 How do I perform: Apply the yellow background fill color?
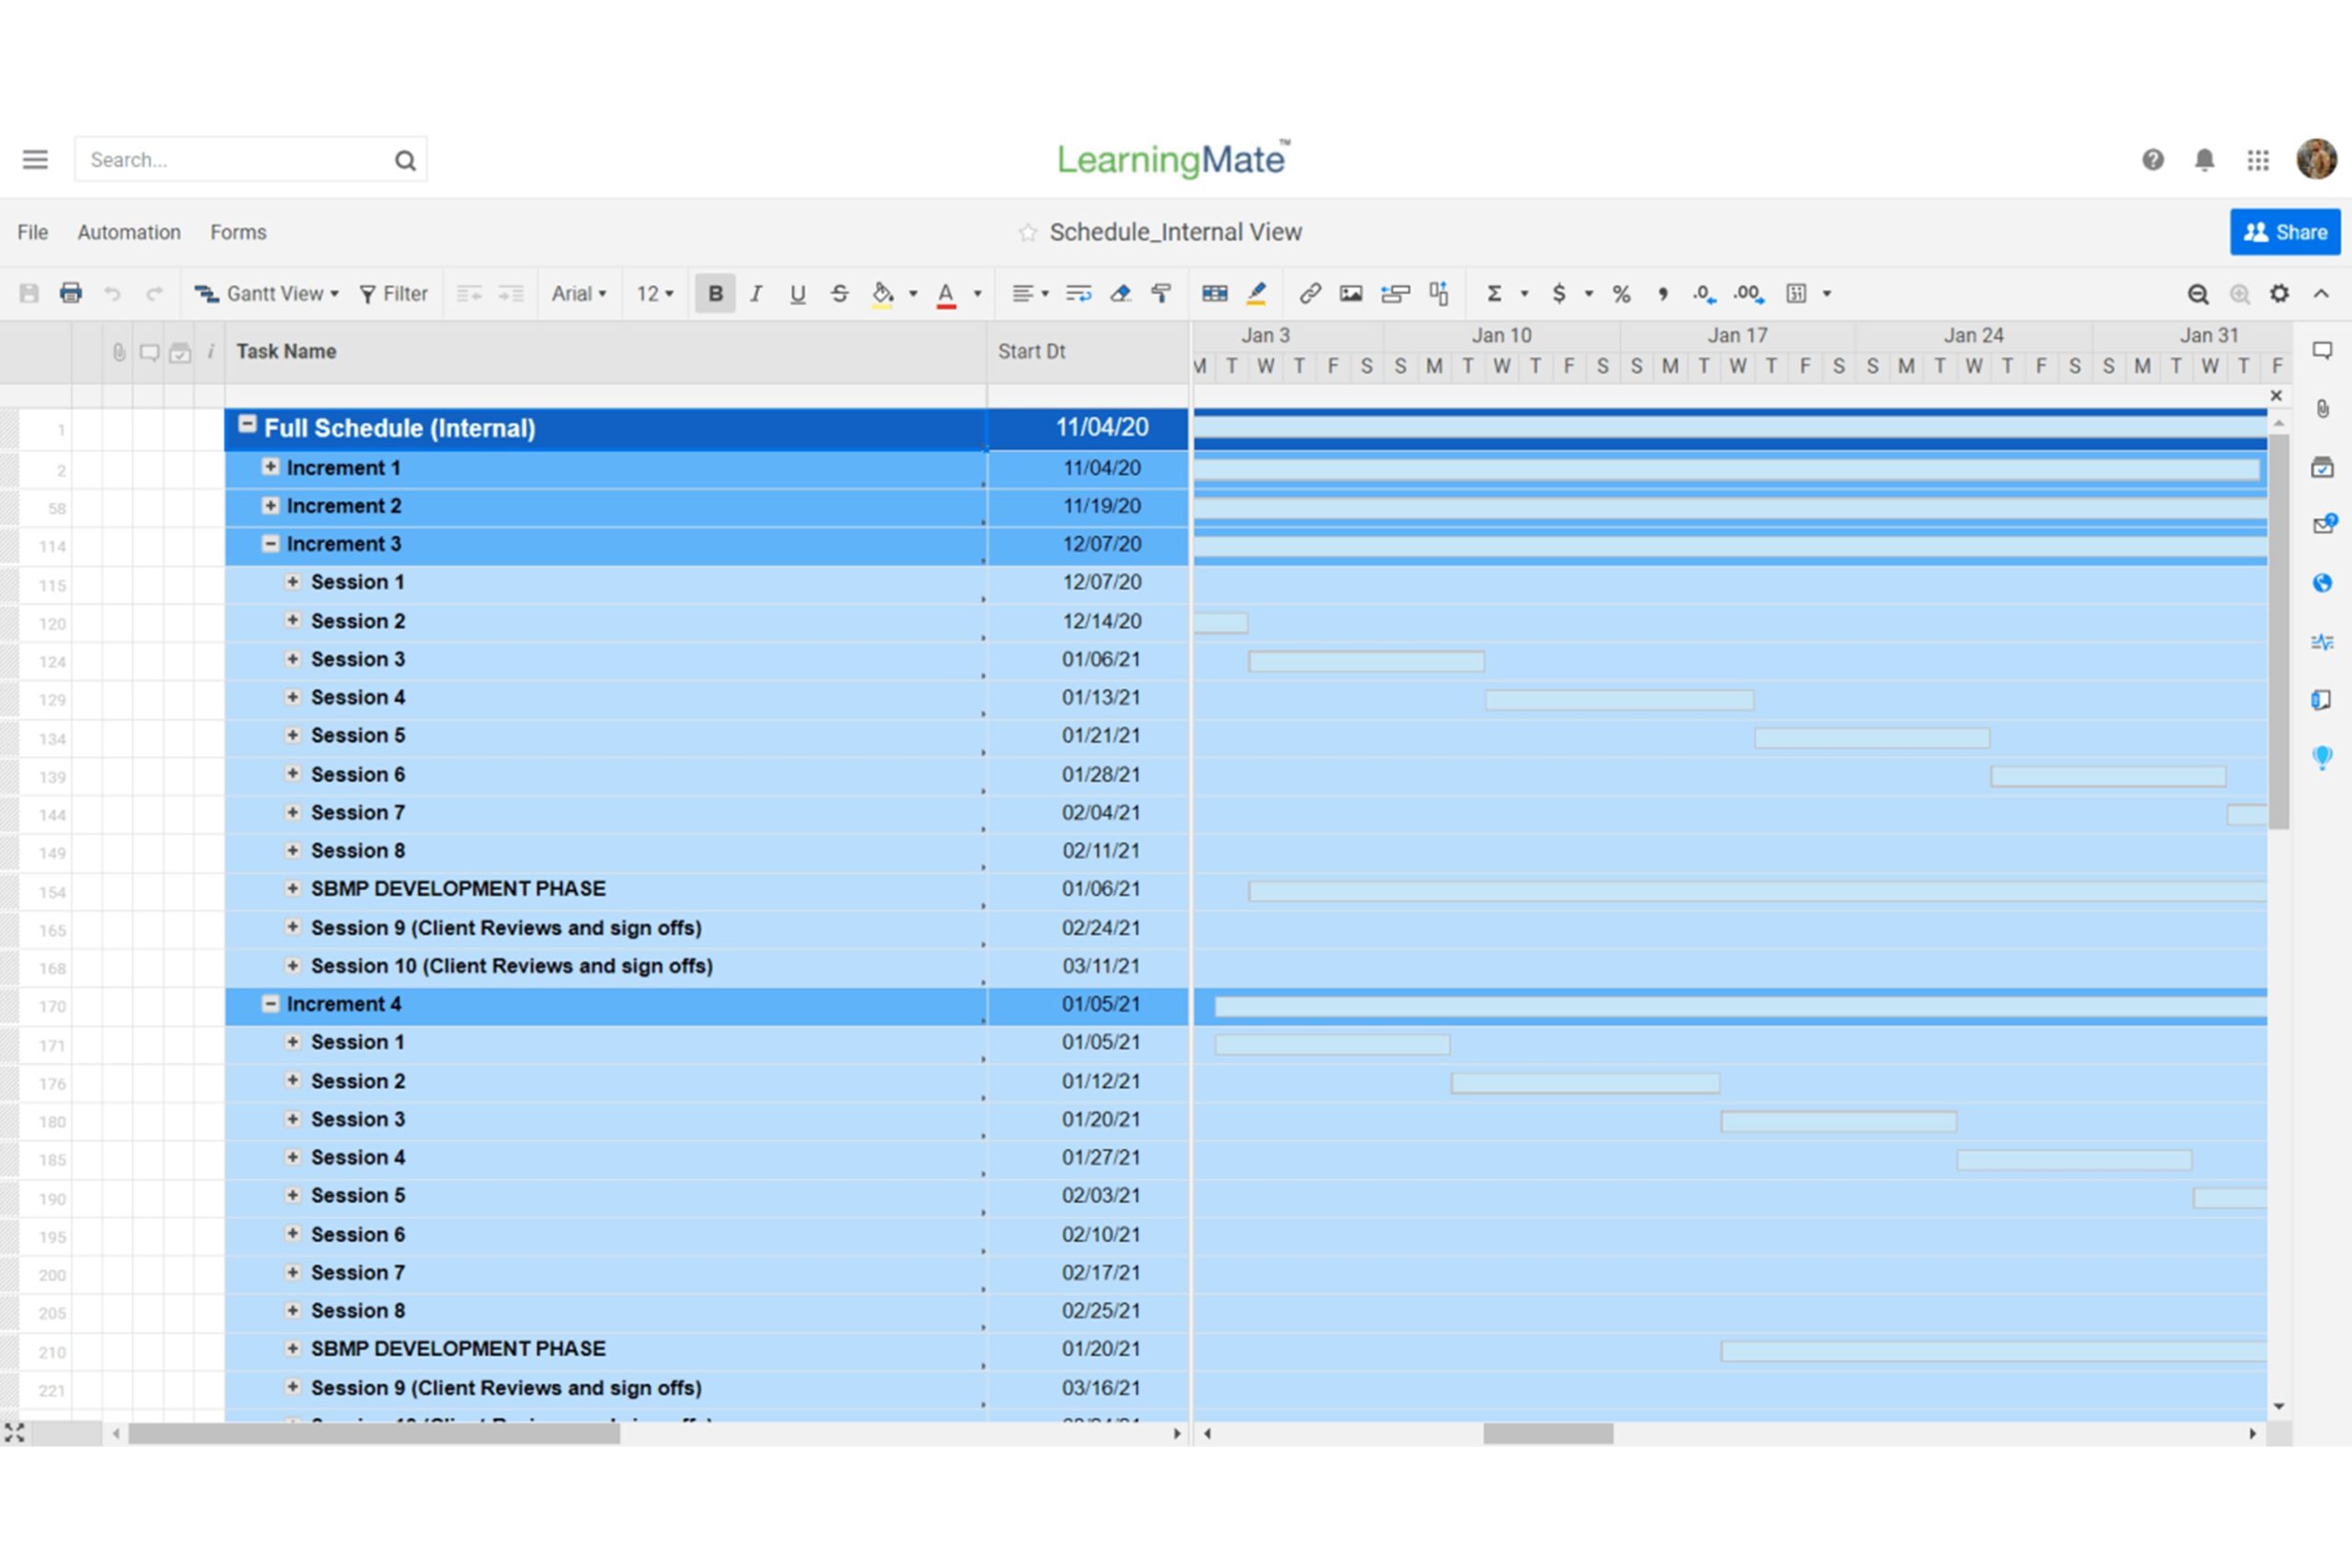tap(882, 294)
